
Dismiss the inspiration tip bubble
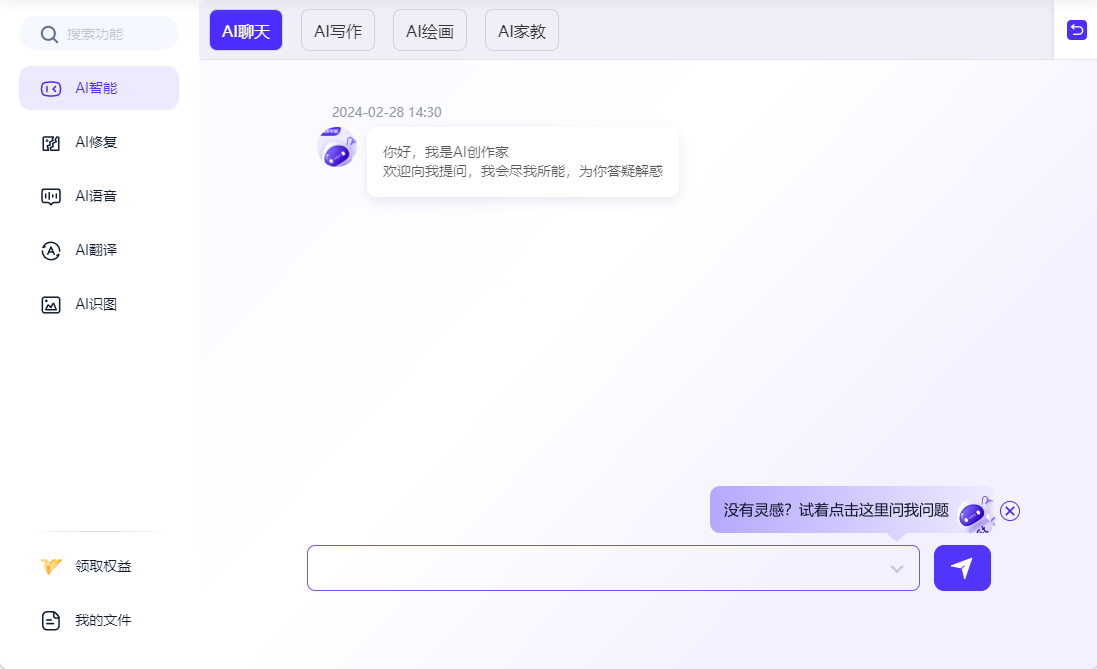pos(1010,511)
